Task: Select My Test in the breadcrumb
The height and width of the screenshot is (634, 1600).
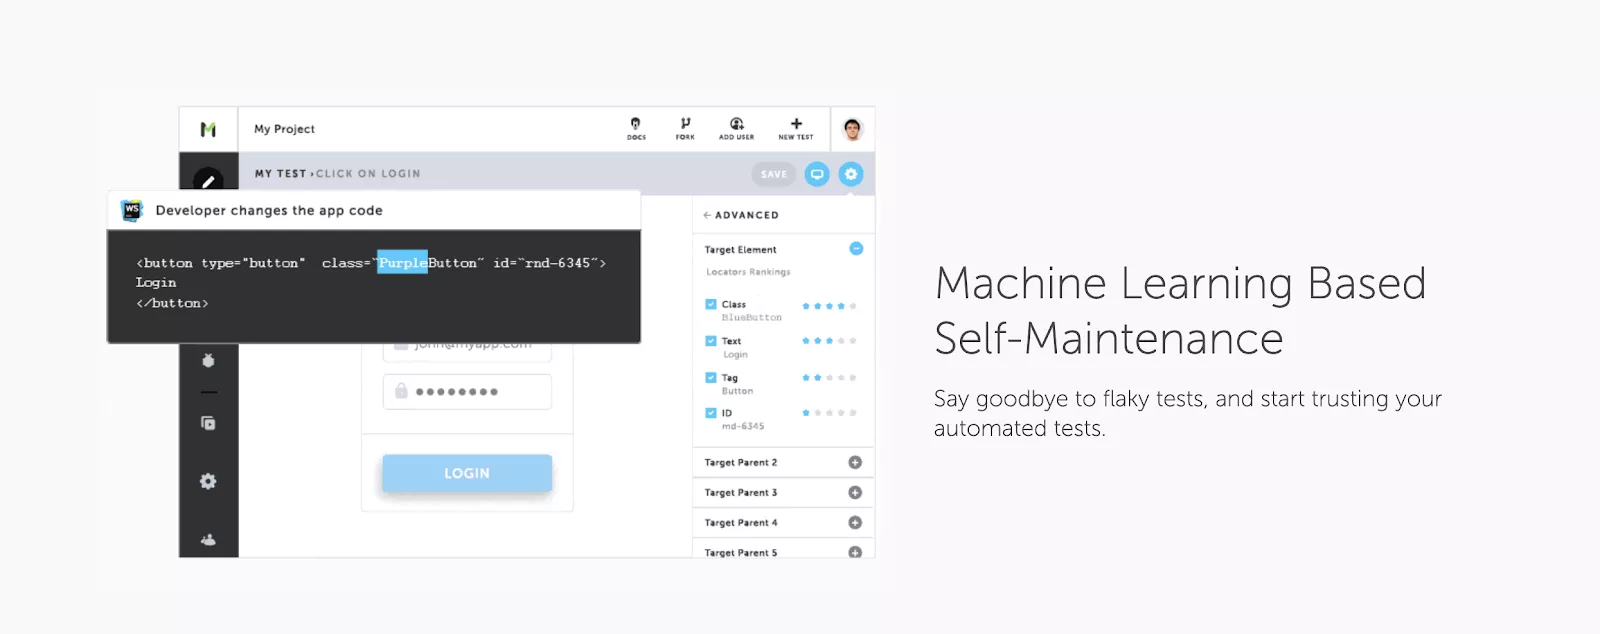Action: 280,174
